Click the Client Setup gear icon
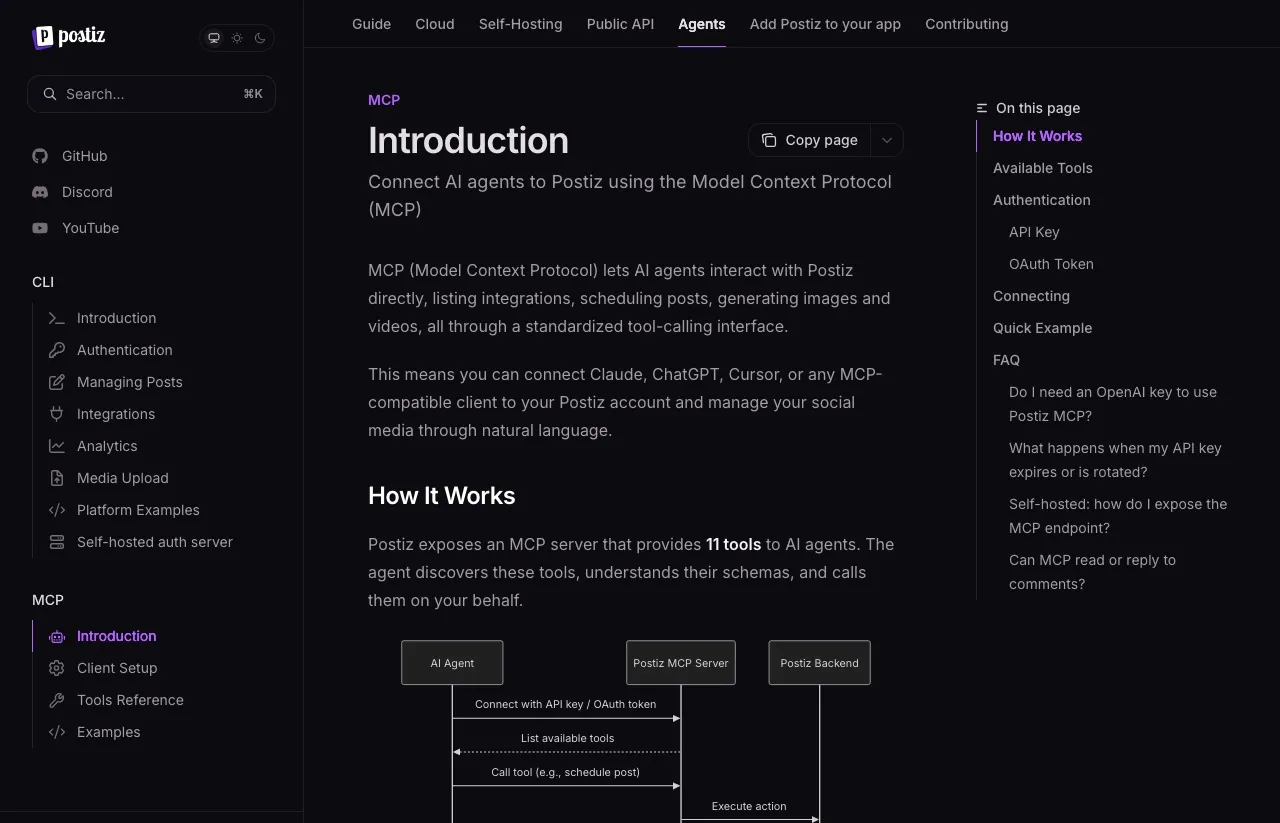 [57, 668]
